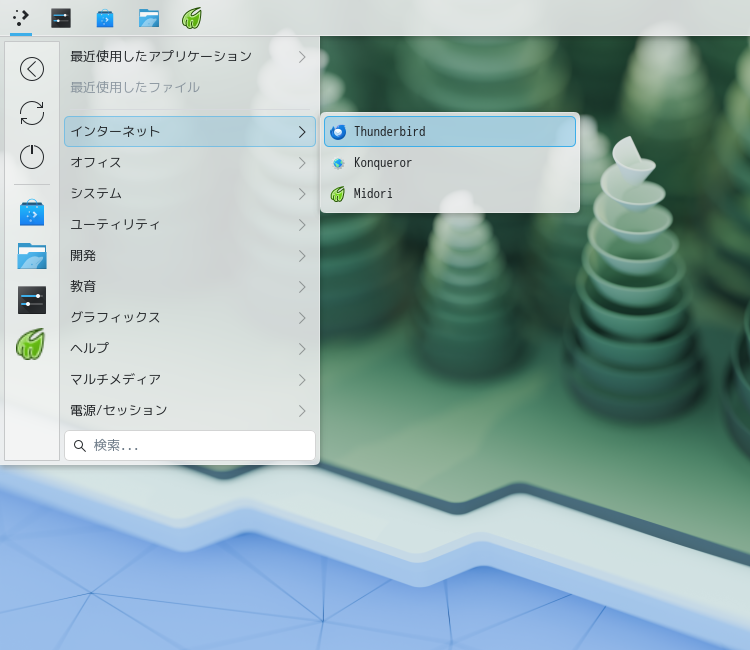This screenshot has width=750, height=650.
Task: Expand the システム category
Action: coord(190,194)
